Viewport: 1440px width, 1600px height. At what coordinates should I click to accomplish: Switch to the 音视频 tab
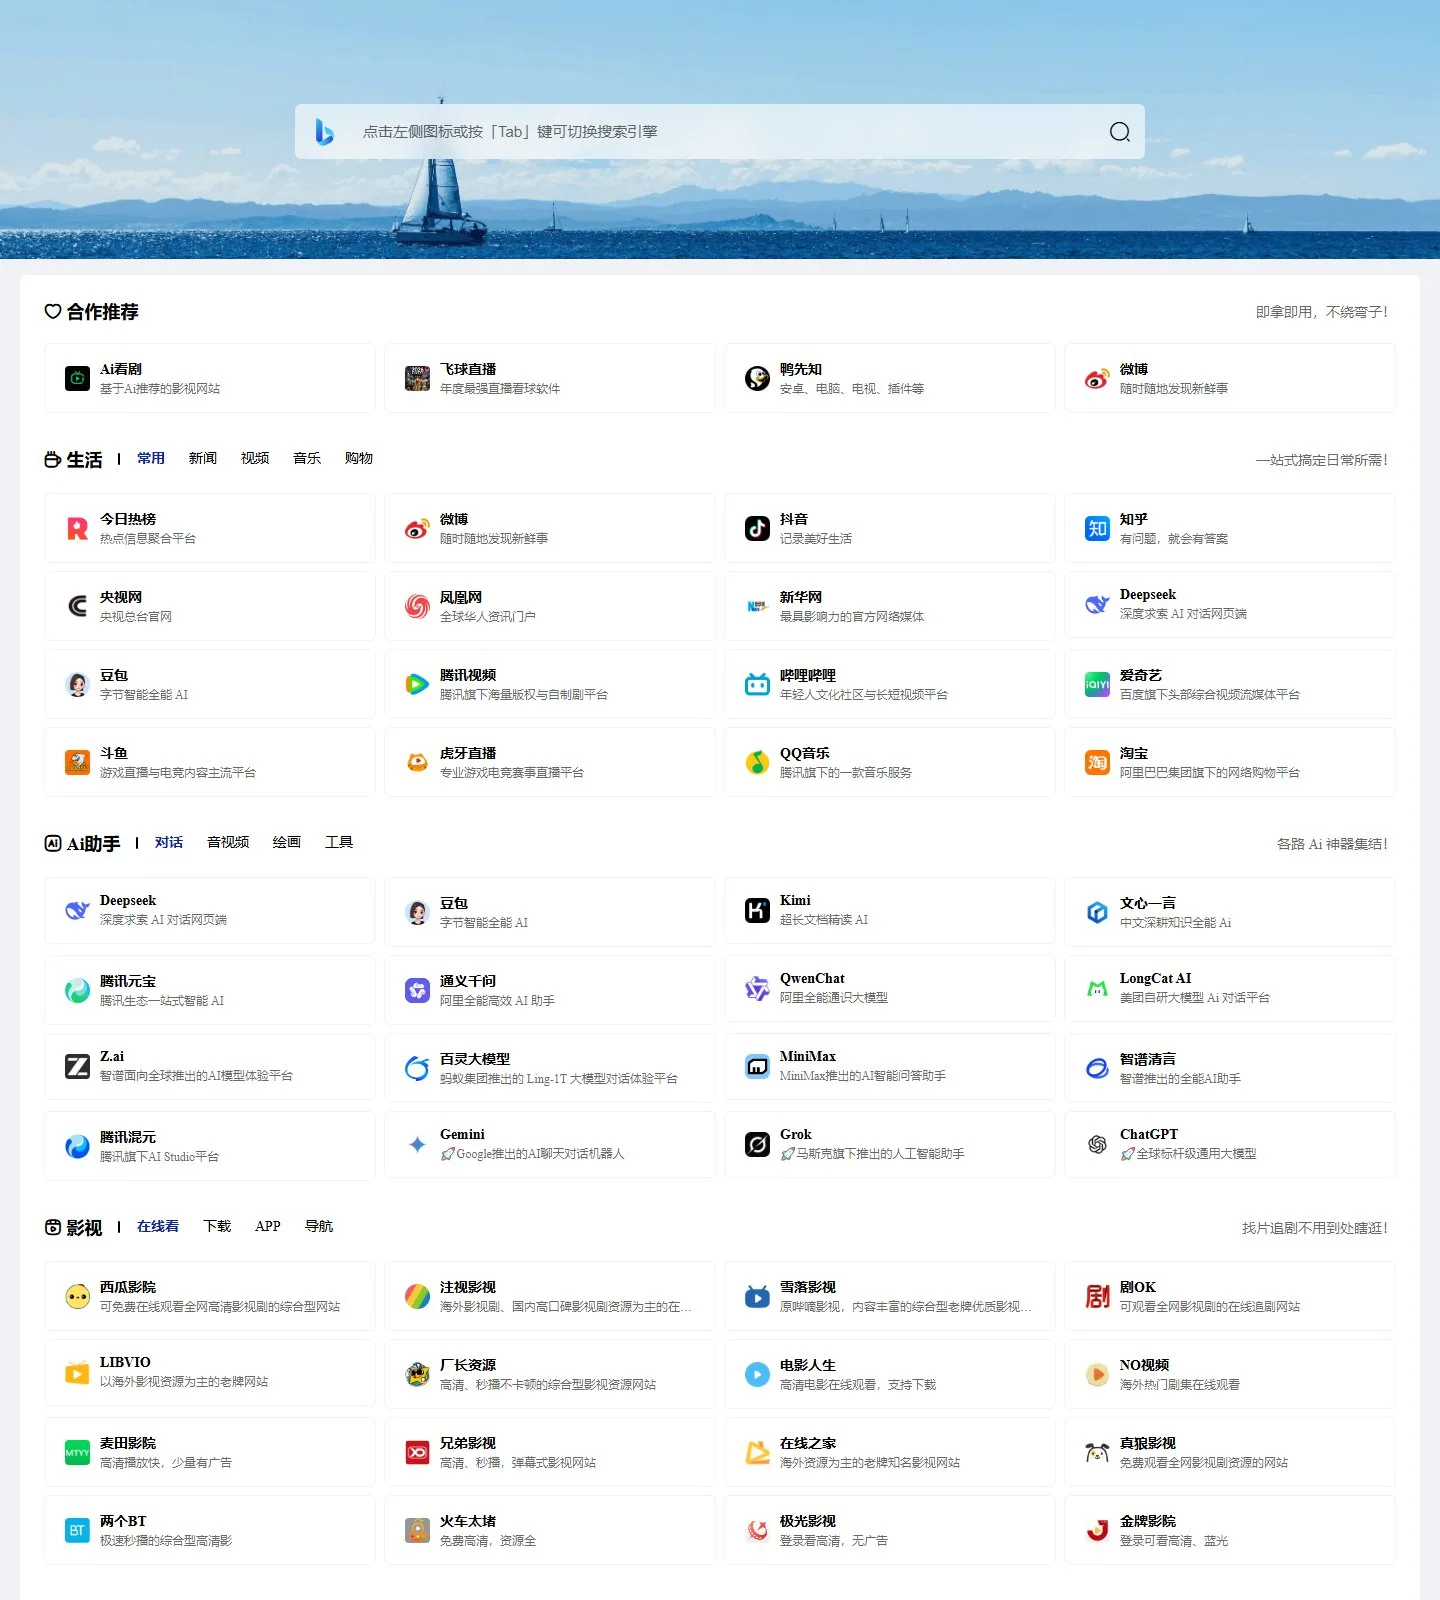pos(228,842)
